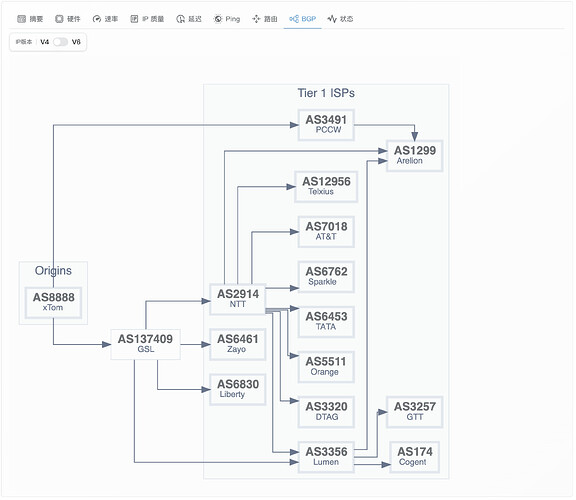Switch to the BGP tab

coord(302,19)
